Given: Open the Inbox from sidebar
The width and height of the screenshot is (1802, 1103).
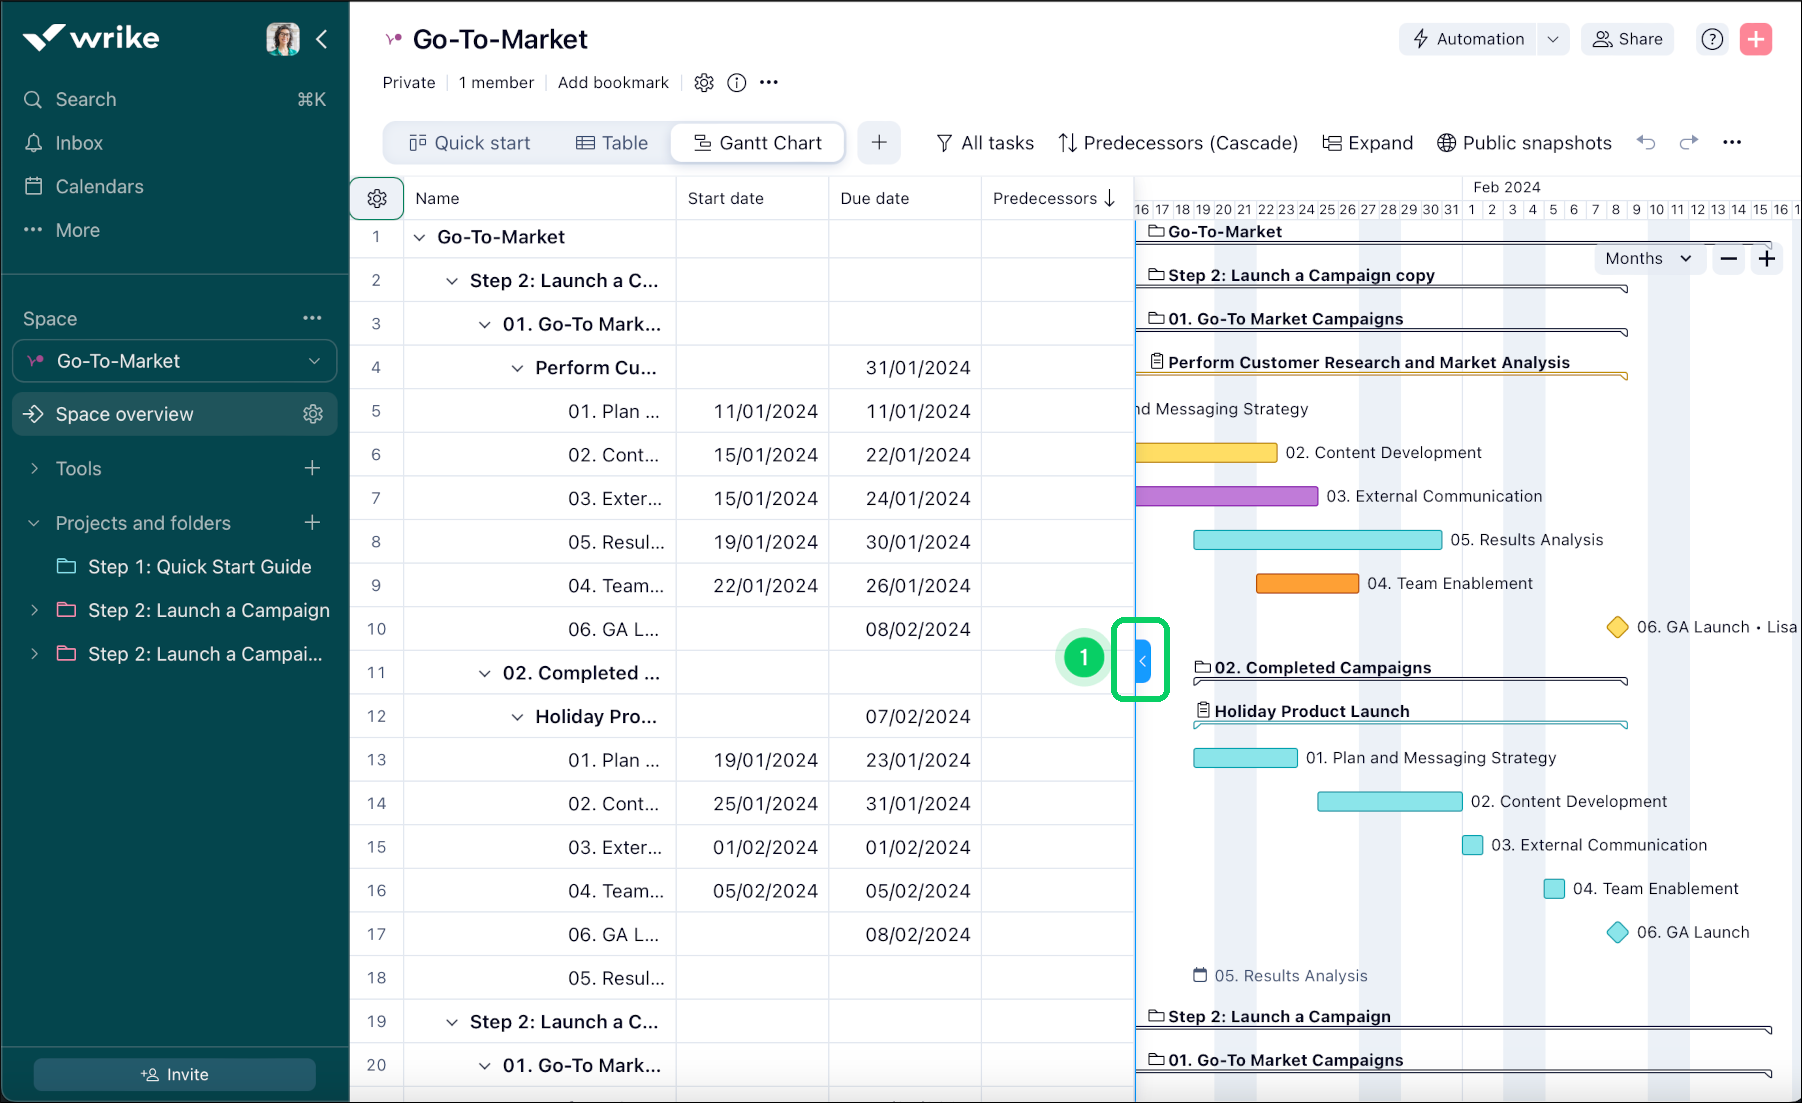Looking at the screenshot, I should 80,142.
